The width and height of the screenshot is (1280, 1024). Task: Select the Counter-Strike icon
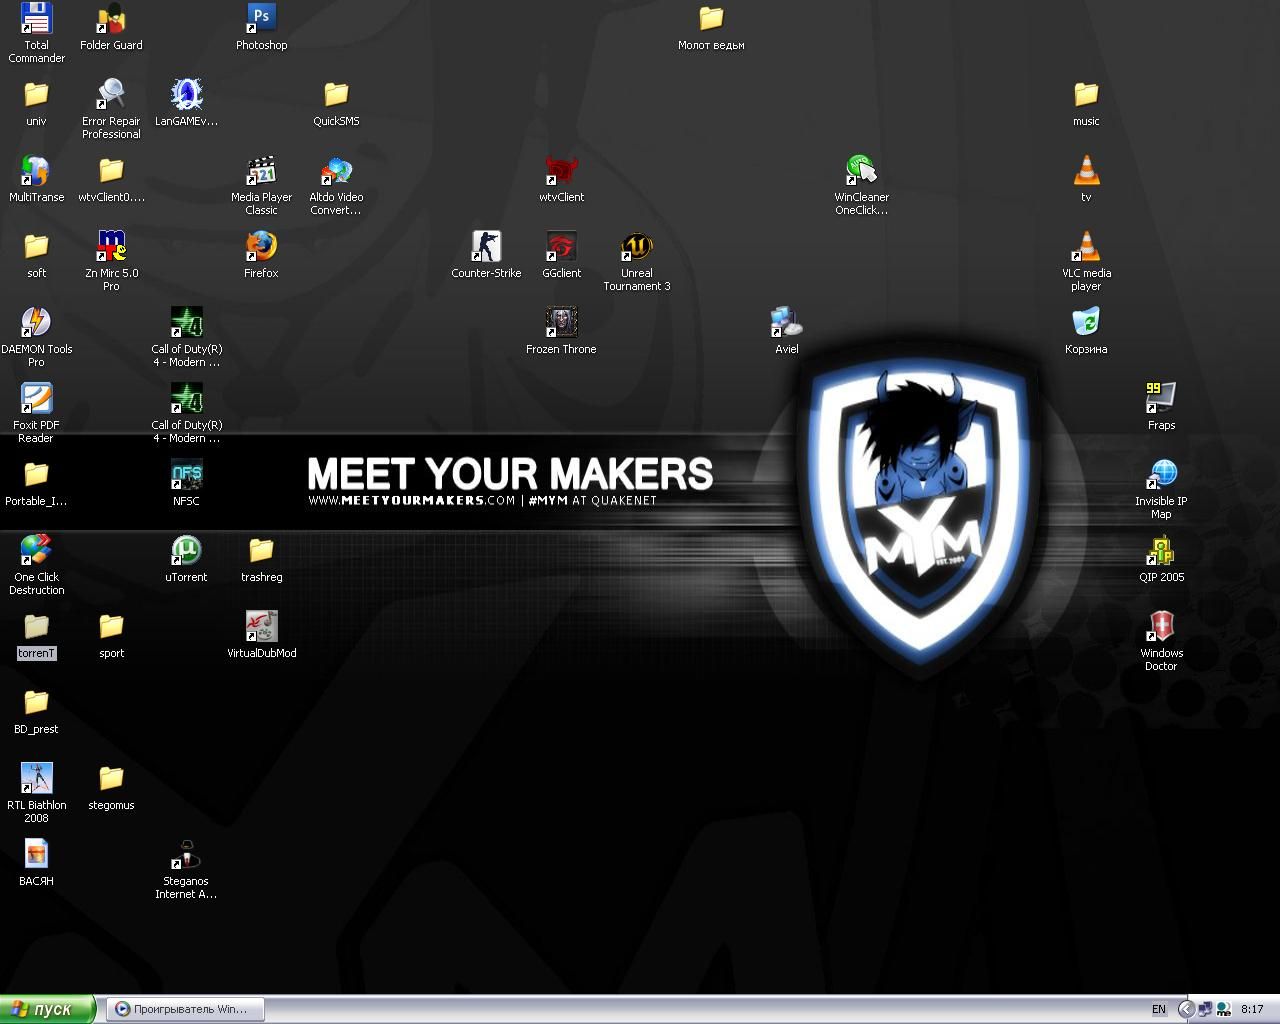pos(486,246)
